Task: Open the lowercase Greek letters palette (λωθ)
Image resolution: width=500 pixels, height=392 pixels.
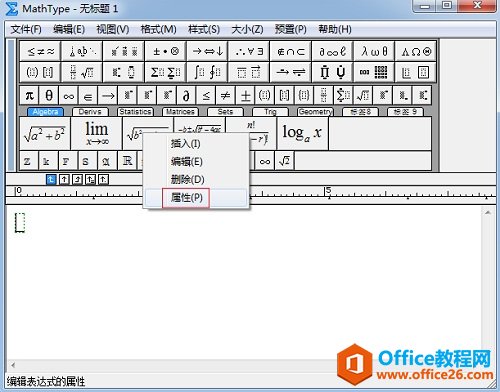Action: coord(374,51)
